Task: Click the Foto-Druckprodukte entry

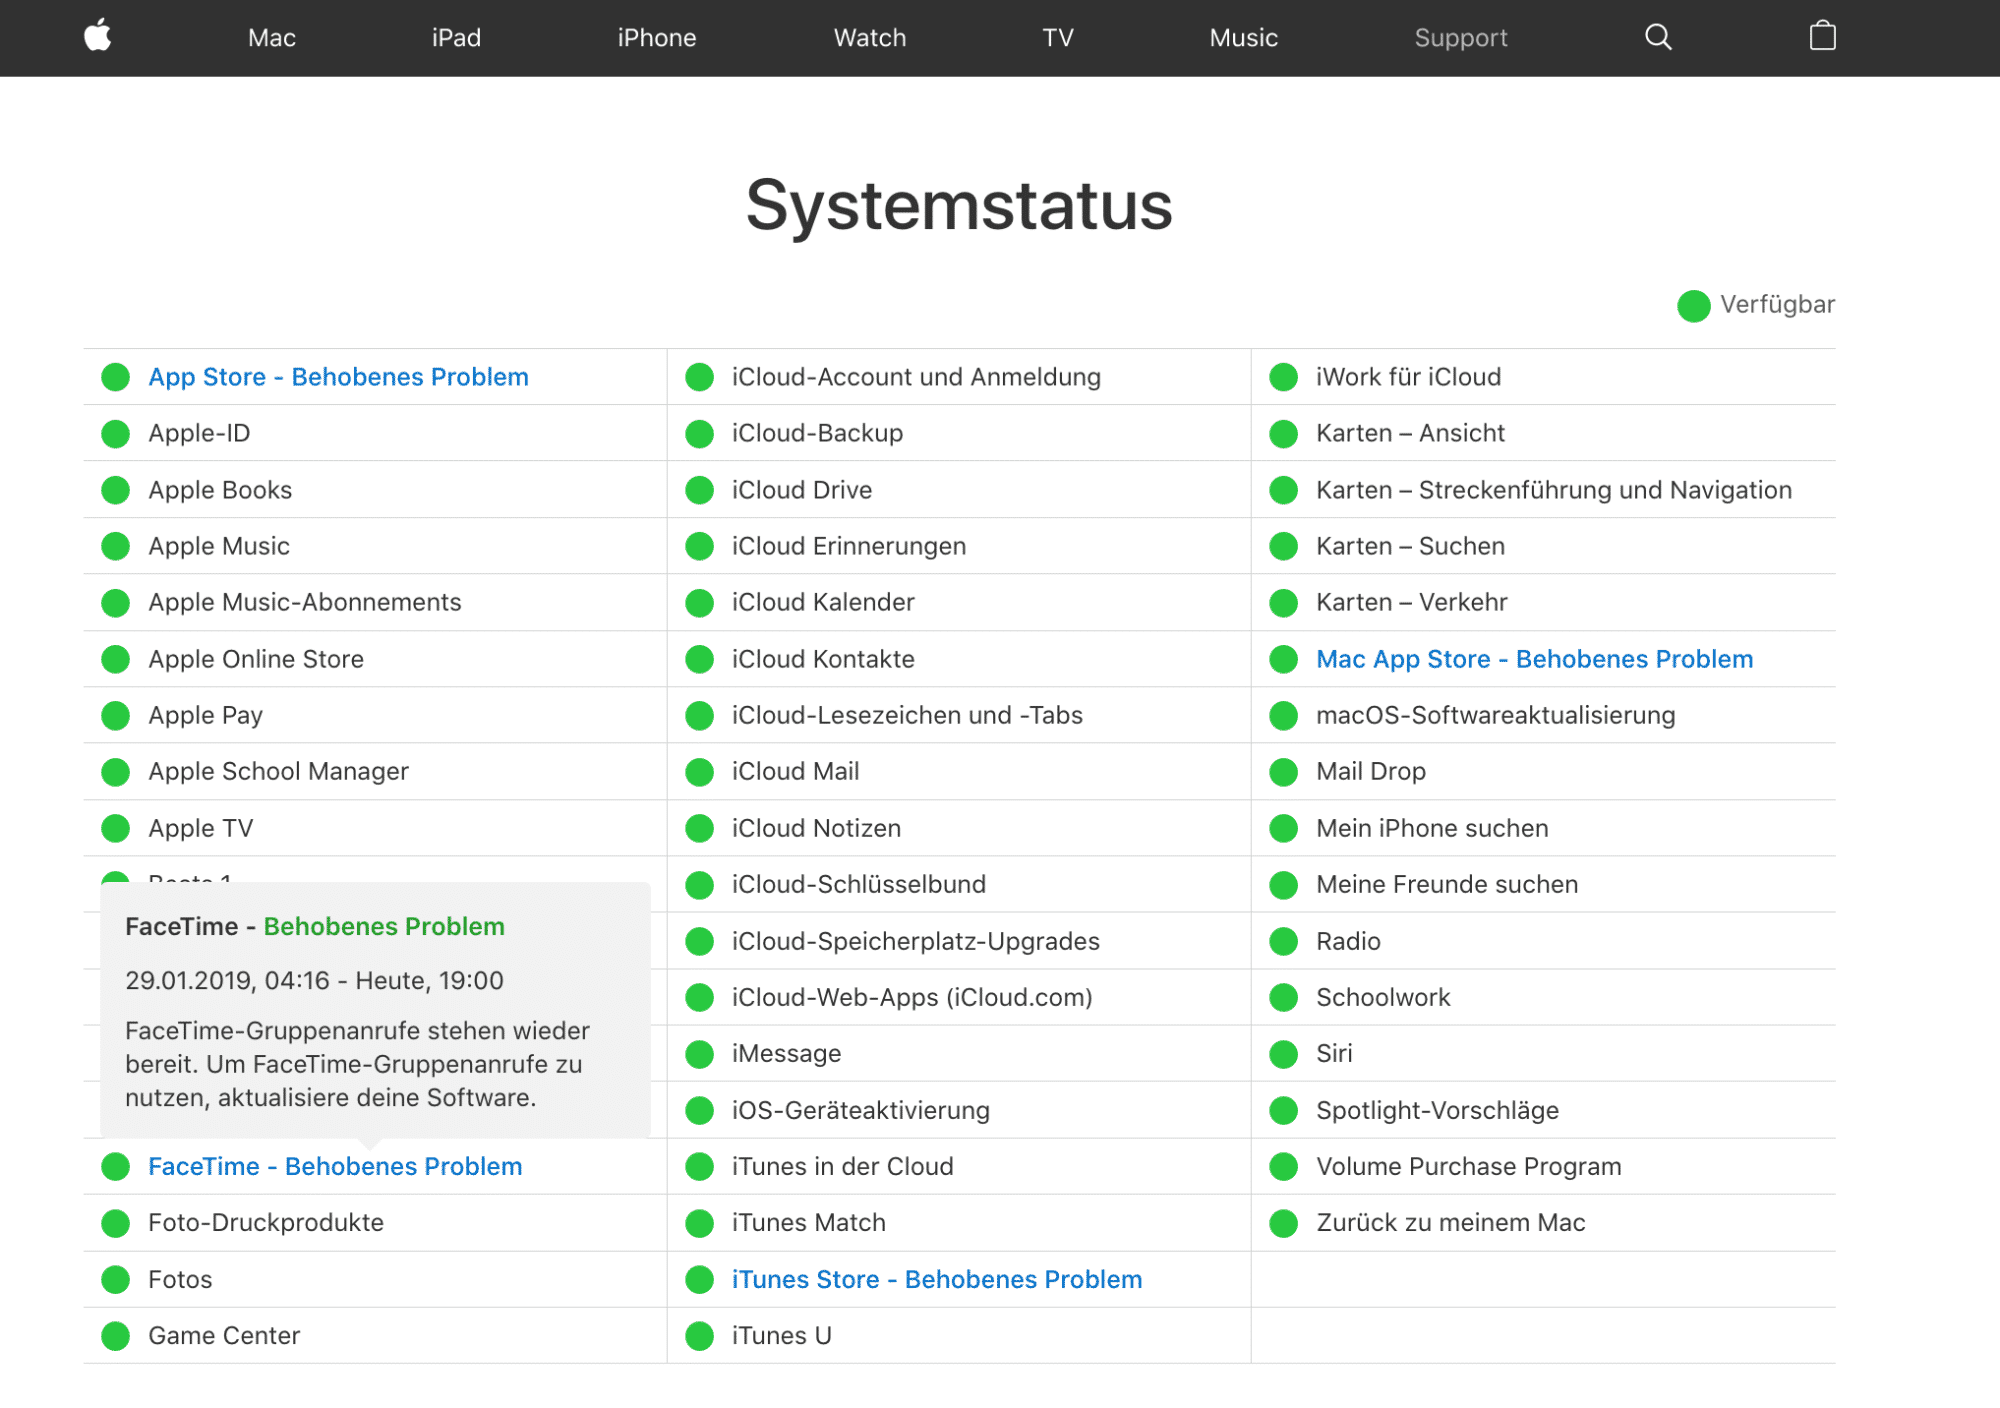Action: point(266,1222)
